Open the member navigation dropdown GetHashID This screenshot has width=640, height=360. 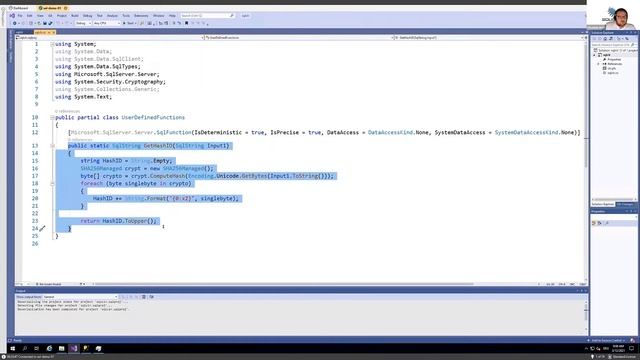[x=489, y=38]
